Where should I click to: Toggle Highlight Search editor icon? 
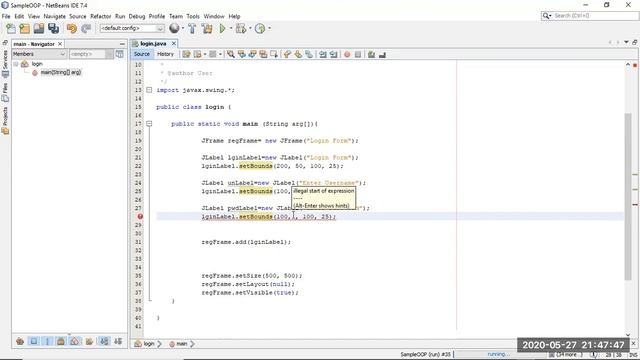tap(263, 54)
